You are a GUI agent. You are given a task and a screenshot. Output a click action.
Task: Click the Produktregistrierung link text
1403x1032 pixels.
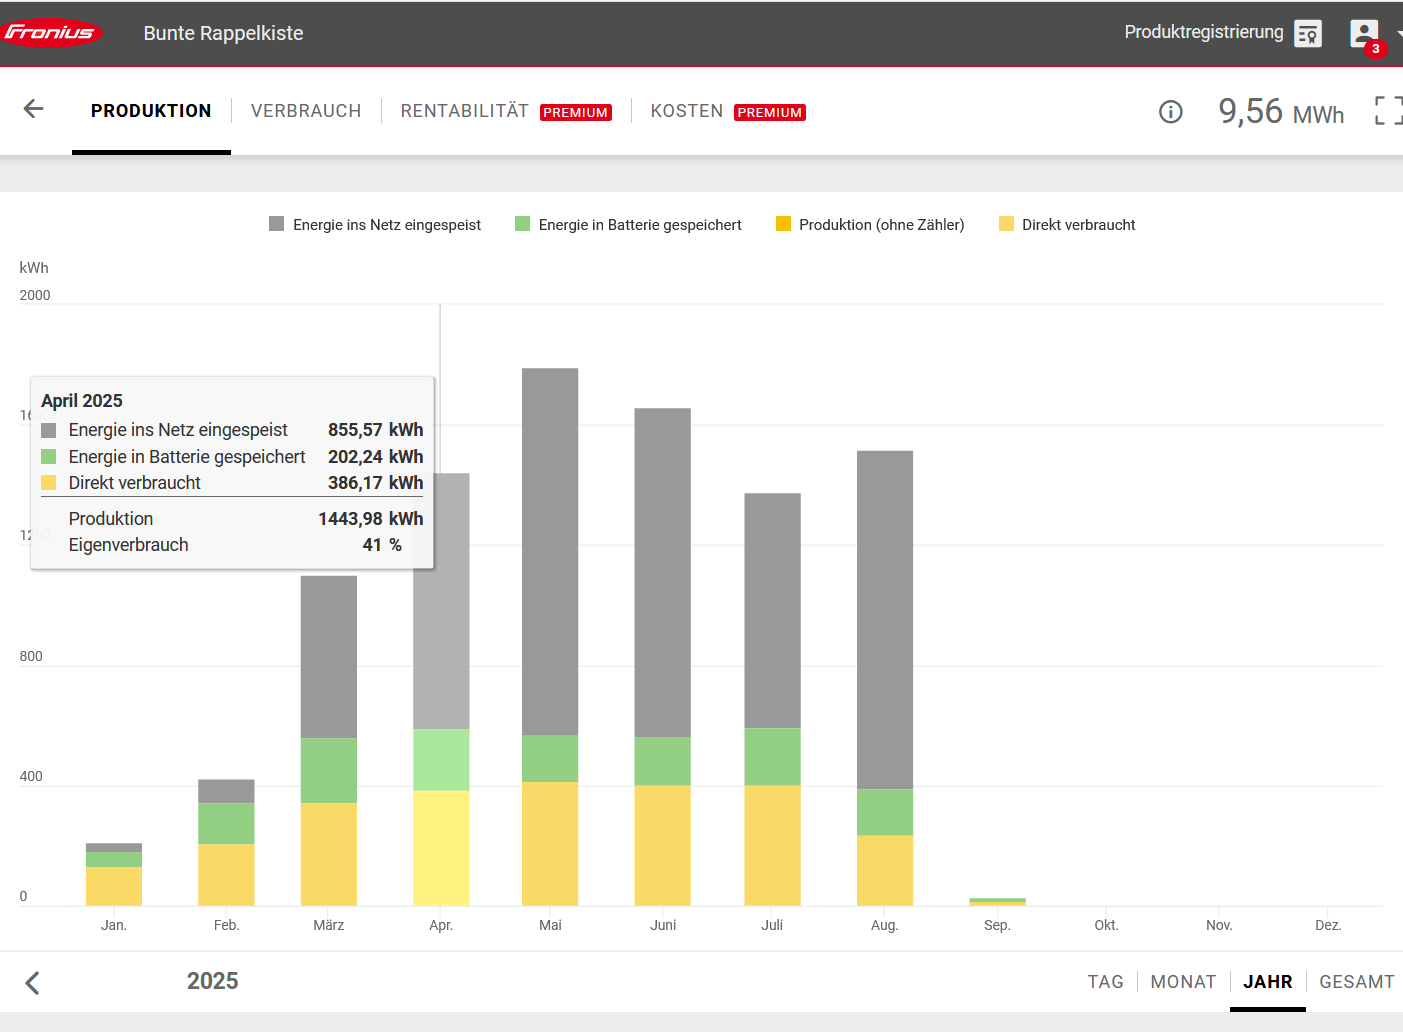pos(1203,32)
